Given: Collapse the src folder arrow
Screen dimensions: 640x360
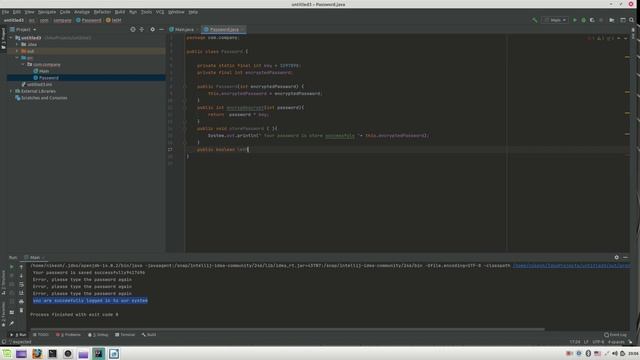Looking at the screenshot, I should 17,58.
